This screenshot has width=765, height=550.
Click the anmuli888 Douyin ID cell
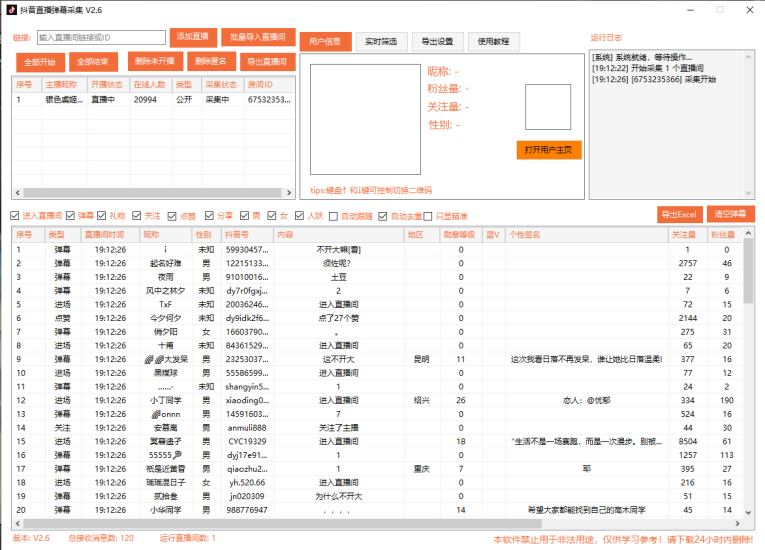247,428
